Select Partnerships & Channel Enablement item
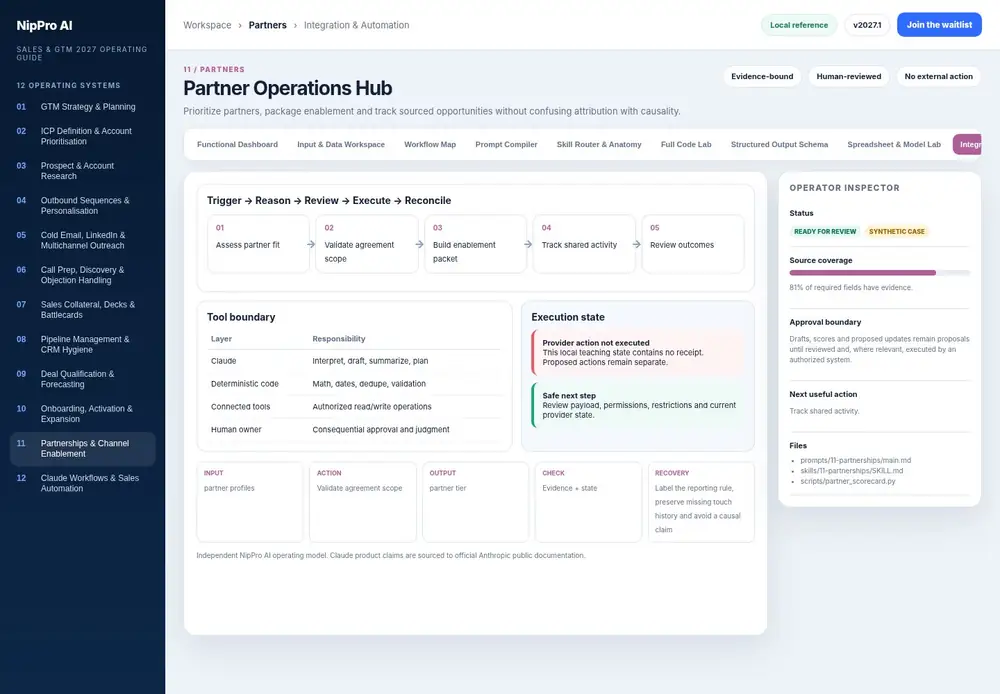1000x694 pixels. pyautogui.click(x=83, y=448)
